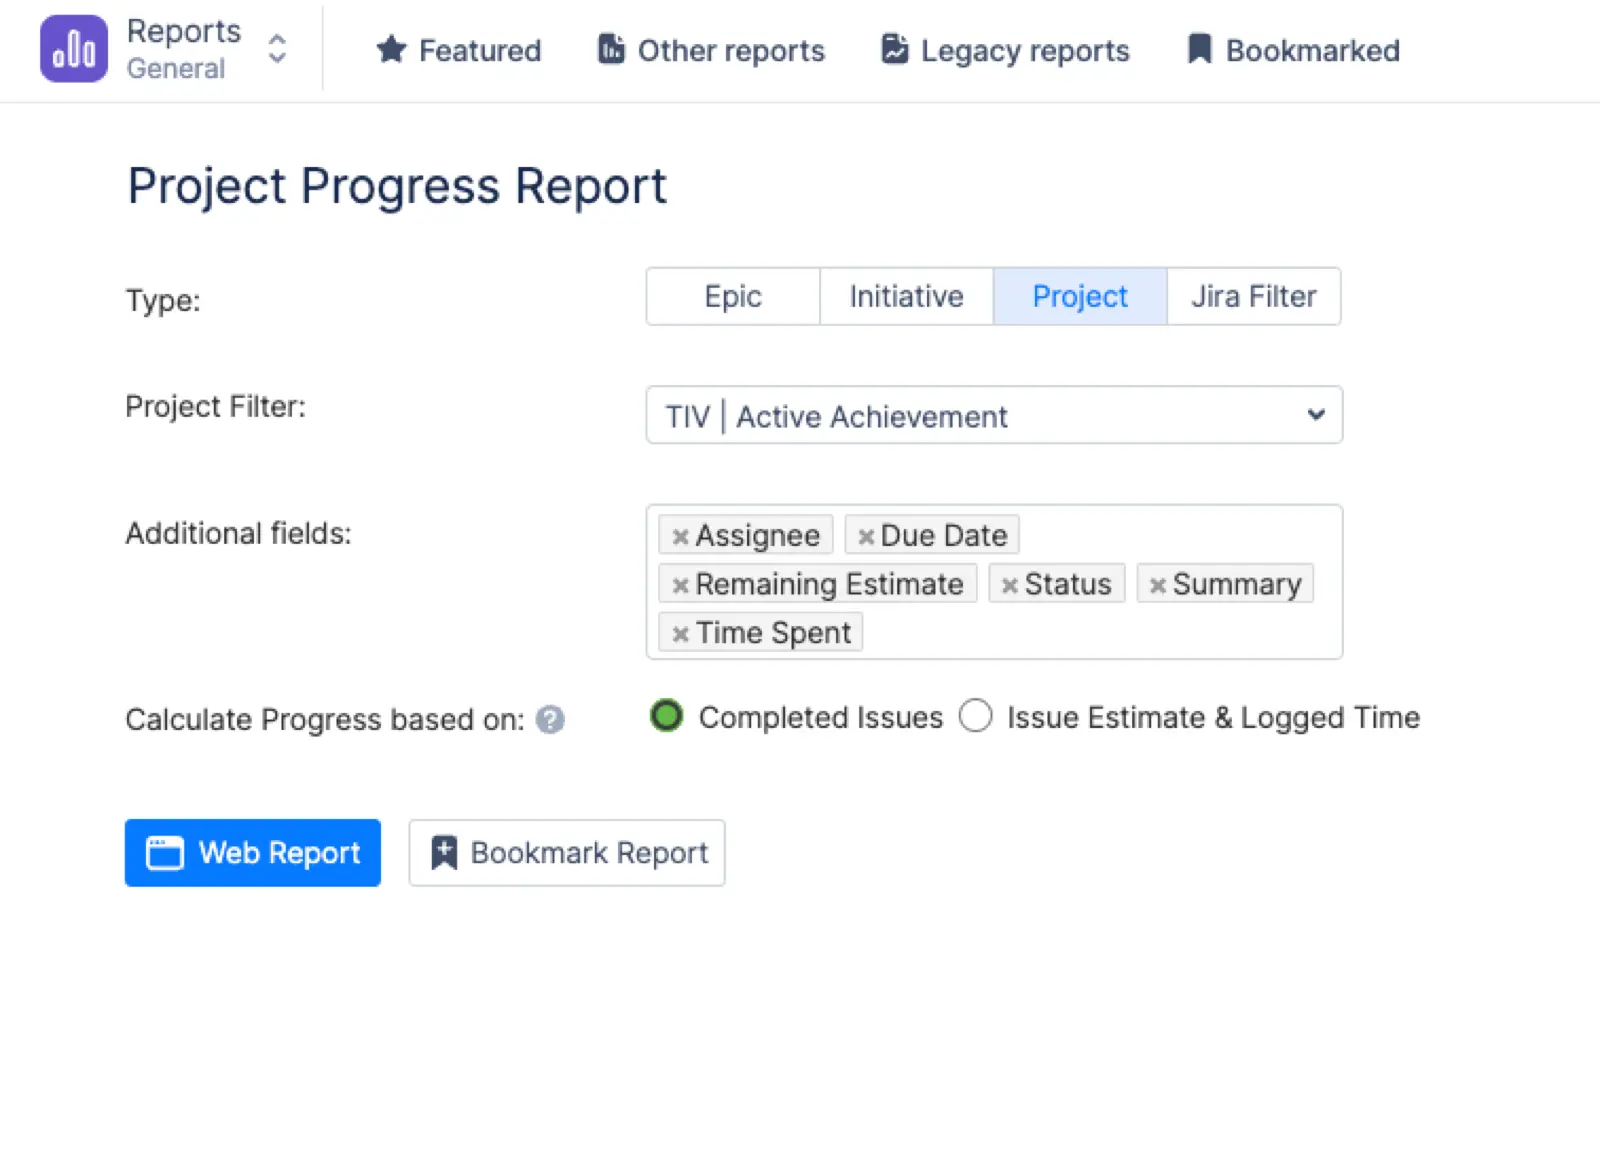The height and width of the screenshot is (1168, 1600).
Task: Click the Bookmark Report button
Action: click(566, 852)
